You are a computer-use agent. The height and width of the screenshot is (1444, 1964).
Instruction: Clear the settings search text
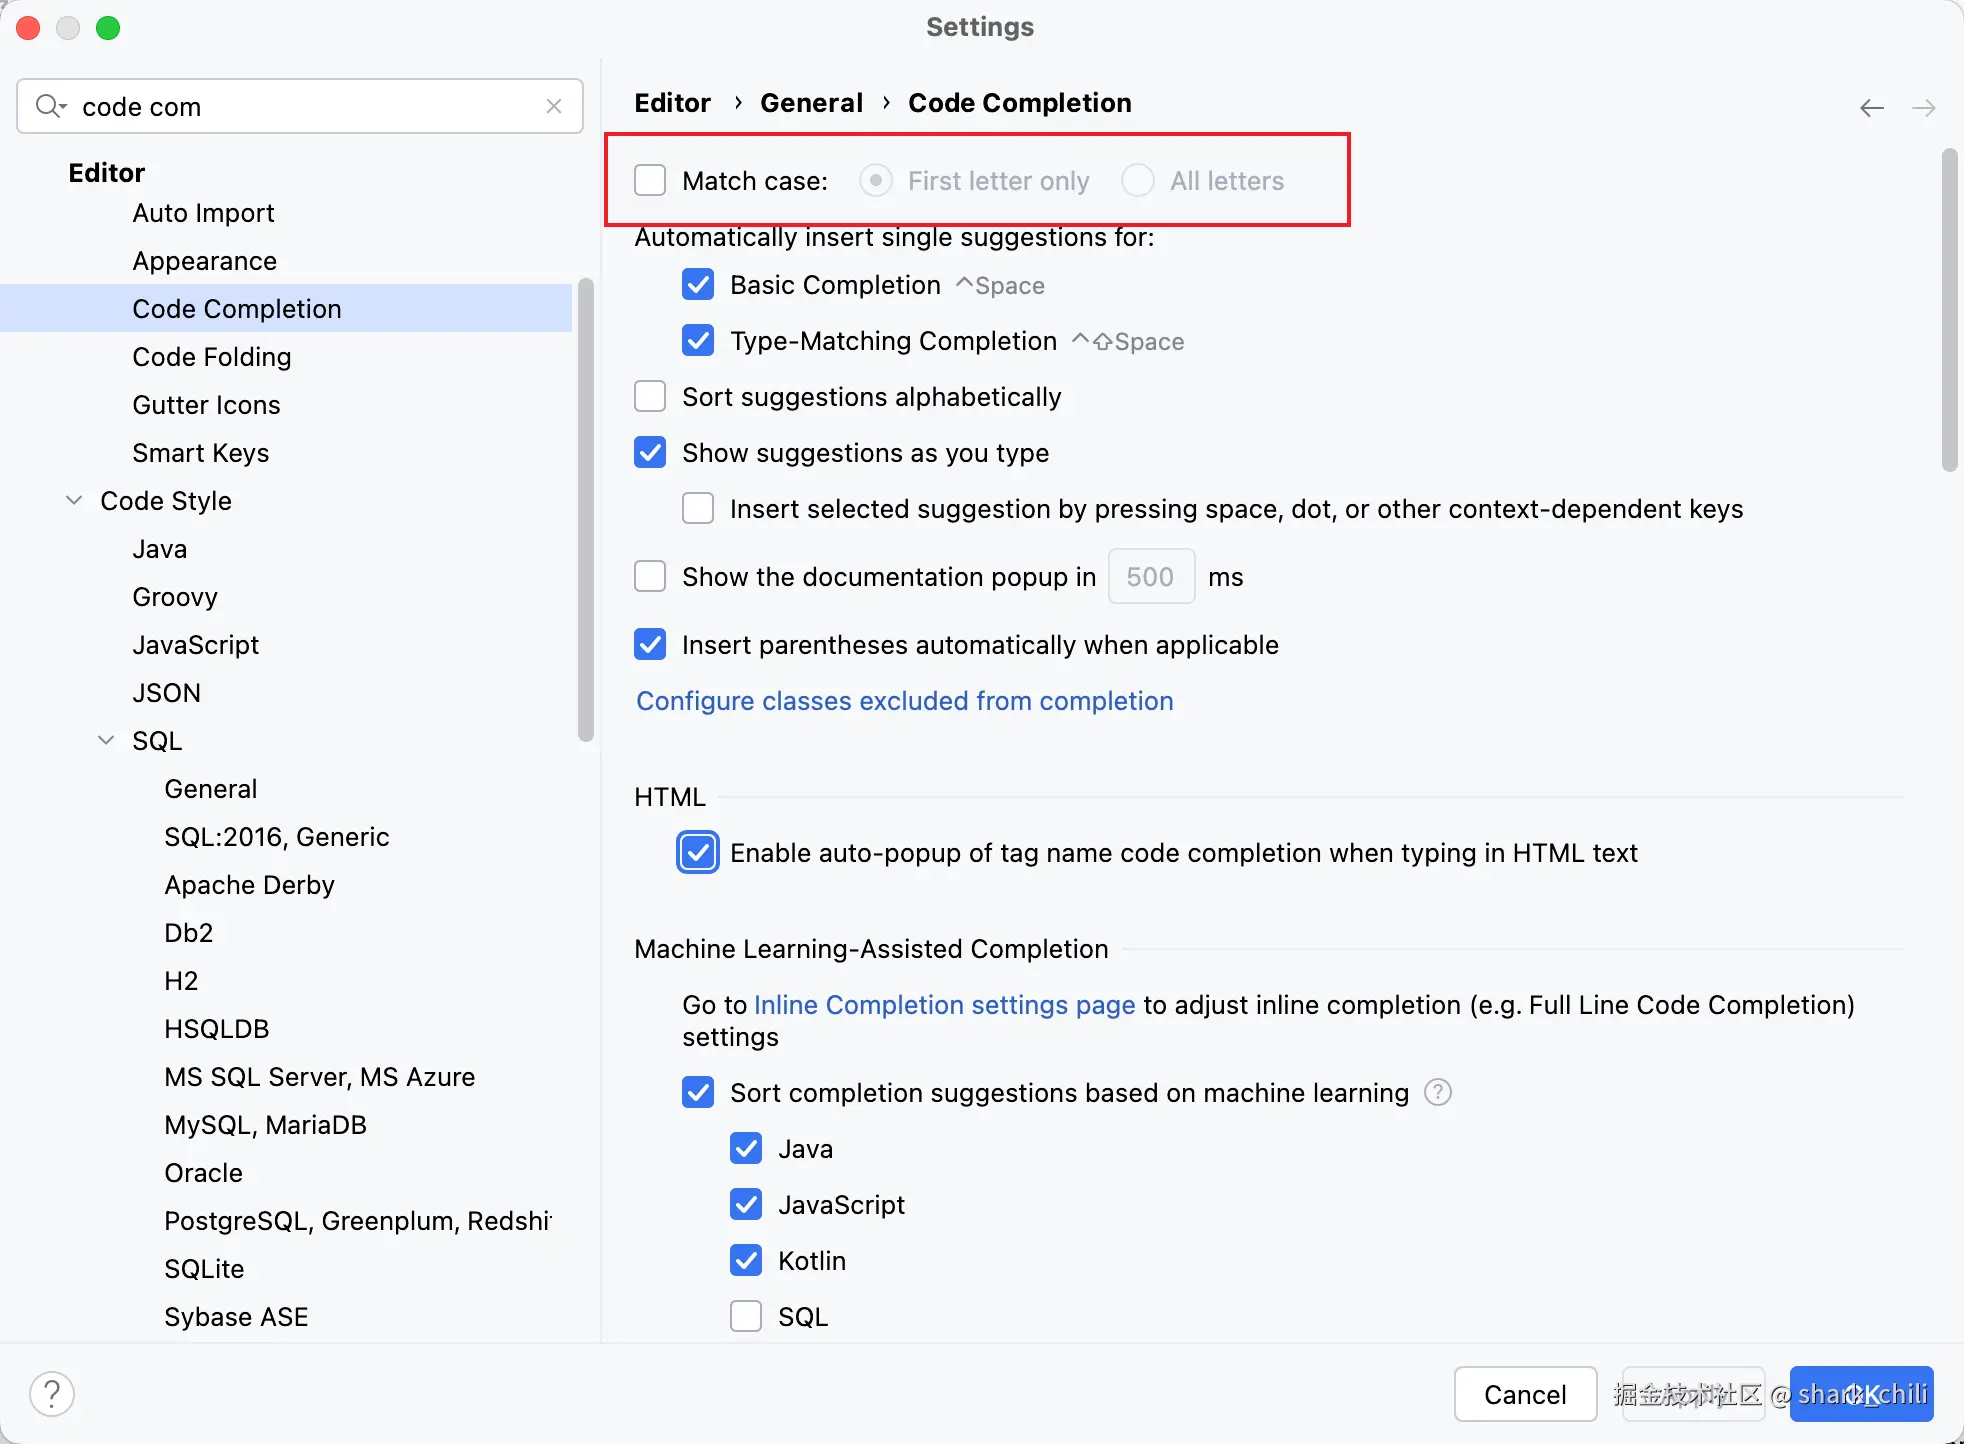point(554,106)
